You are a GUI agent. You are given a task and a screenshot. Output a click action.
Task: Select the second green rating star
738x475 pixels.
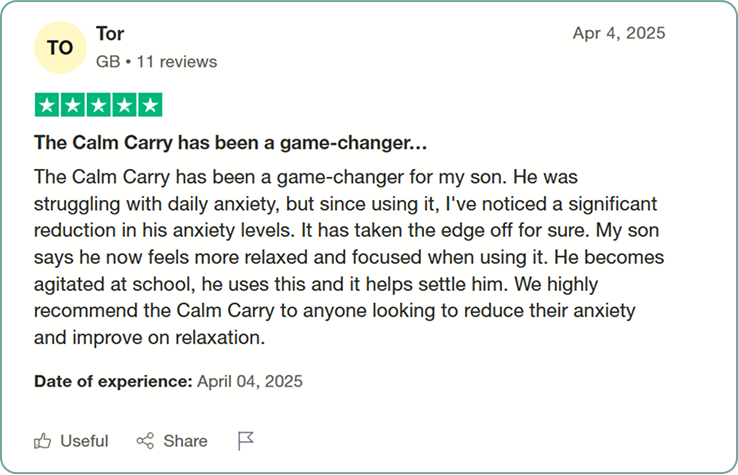tap(73, 105)
